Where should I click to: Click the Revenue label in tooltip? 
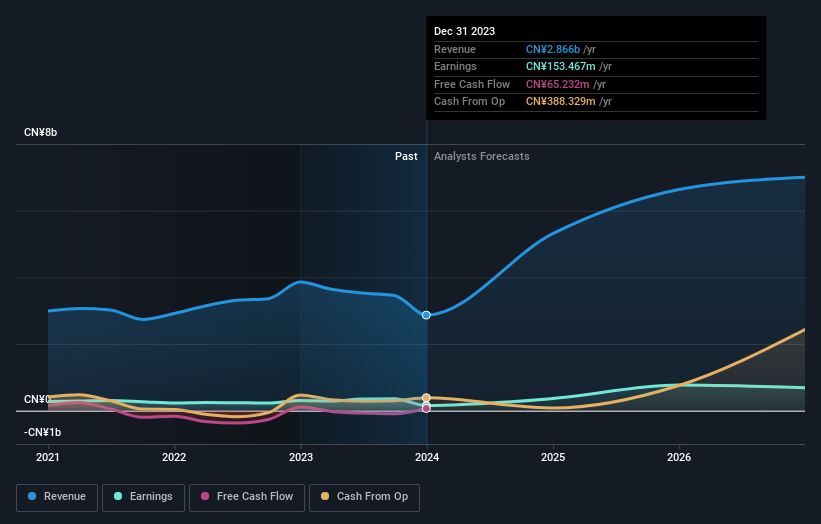tap(455, 49)
